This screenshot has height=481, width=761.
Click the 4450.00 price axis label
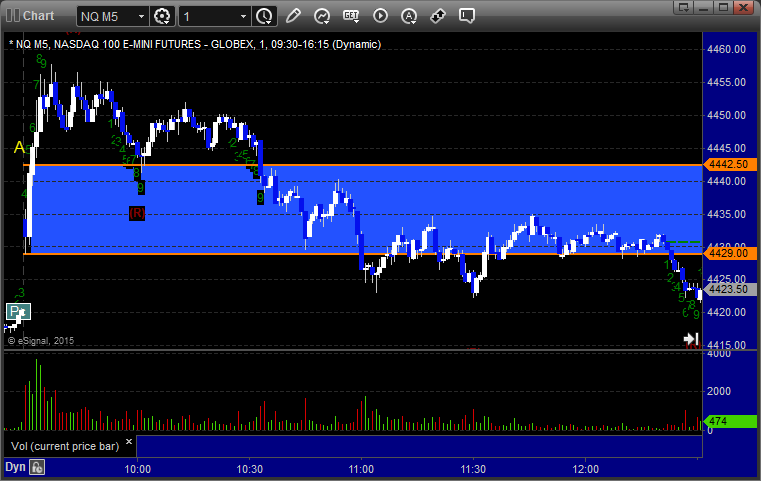727,115
